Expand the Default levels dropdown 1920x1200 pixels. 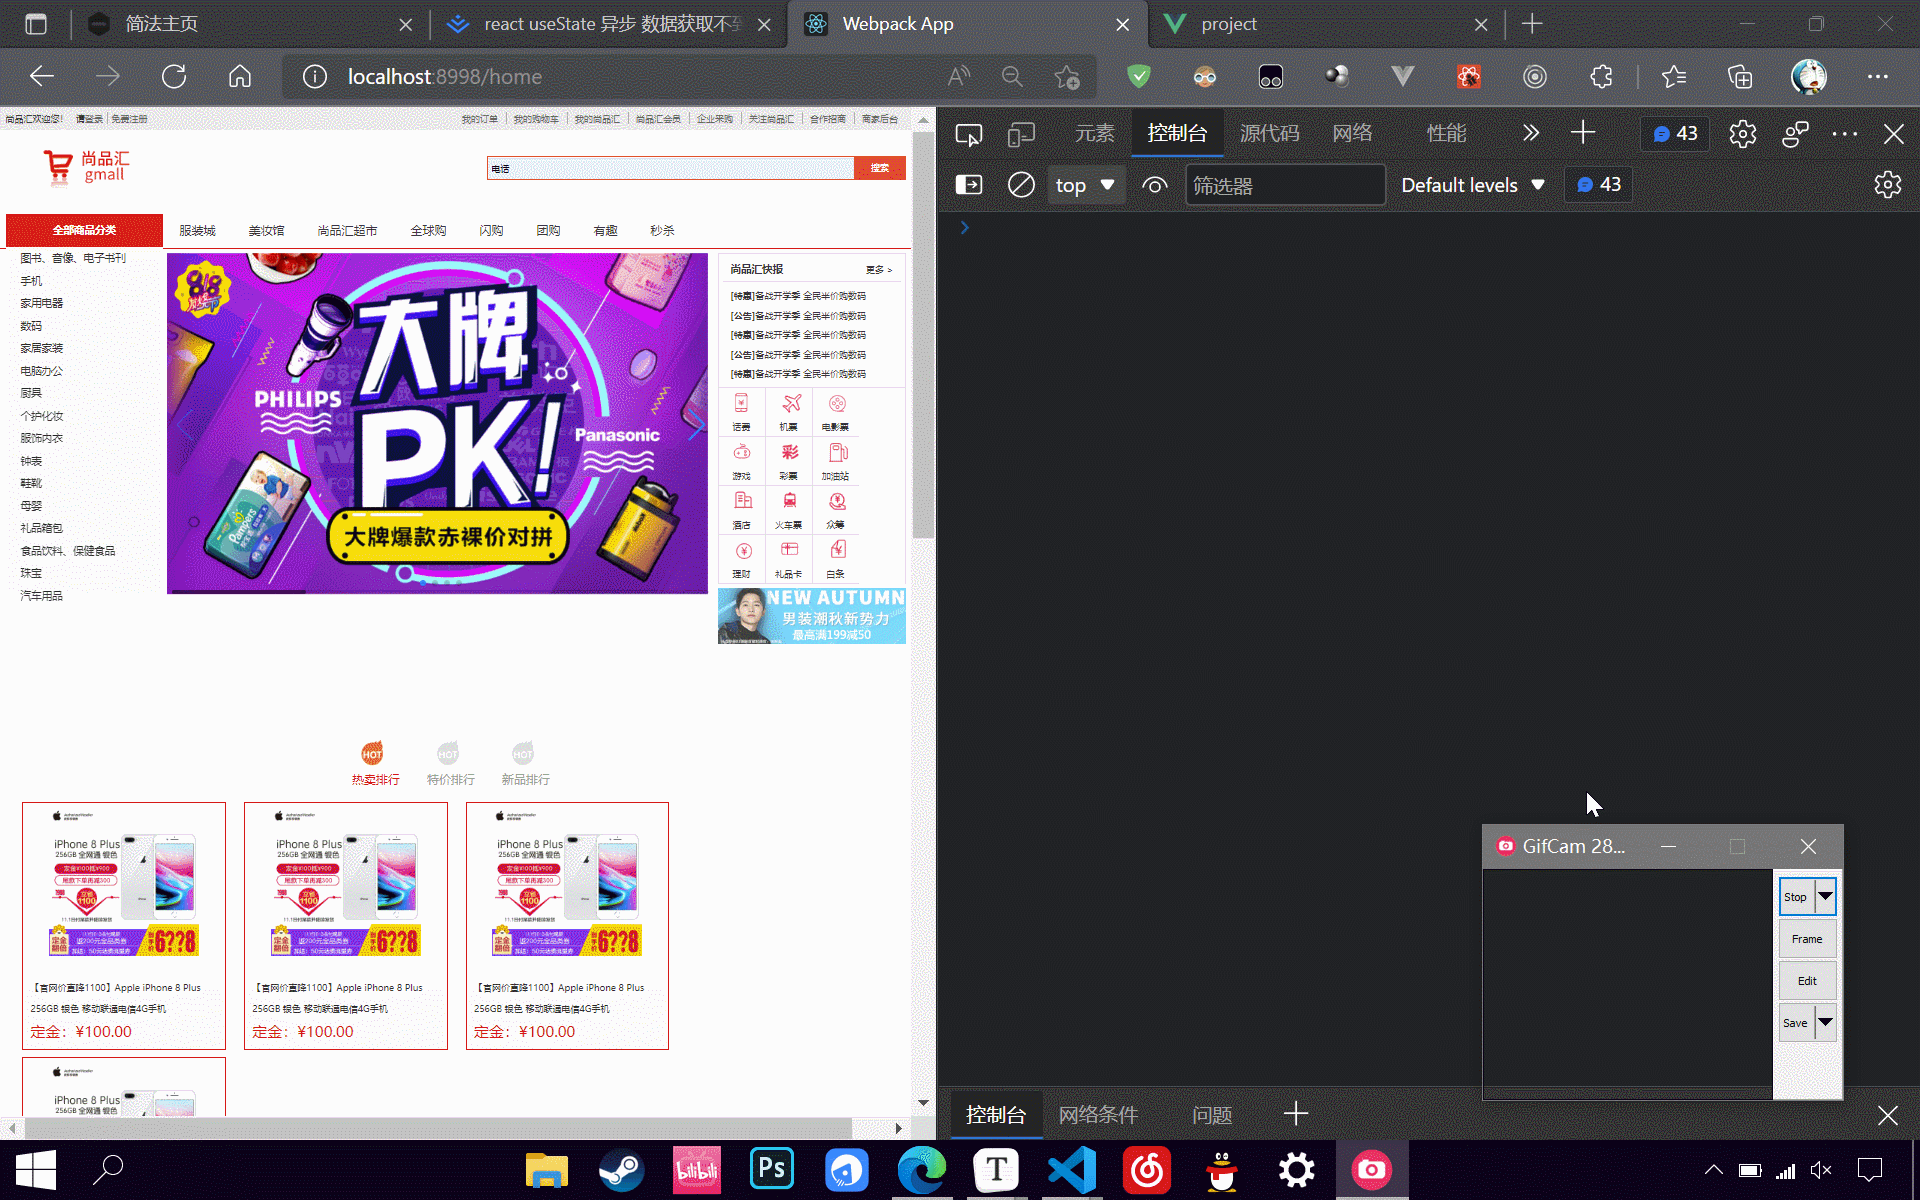1473,184
